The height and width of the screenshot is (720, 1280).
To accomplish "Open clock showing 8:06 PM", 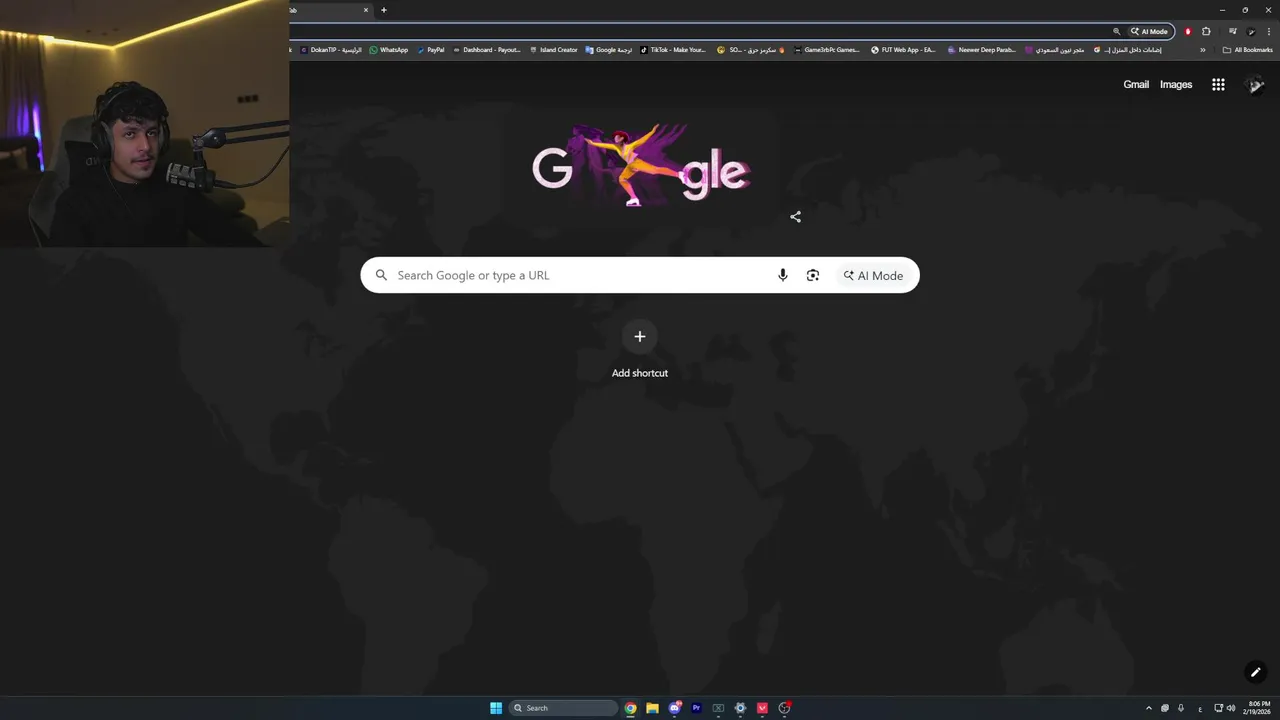I will 1258,708.
